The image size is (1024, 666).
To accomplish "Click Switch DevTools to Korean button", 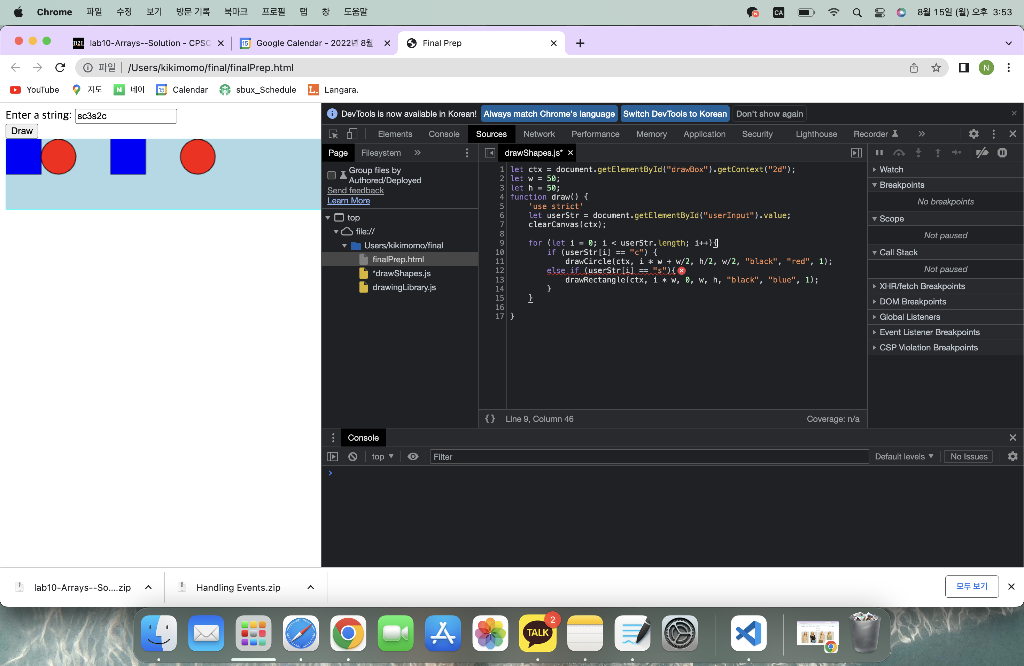I will click(675, 114).
